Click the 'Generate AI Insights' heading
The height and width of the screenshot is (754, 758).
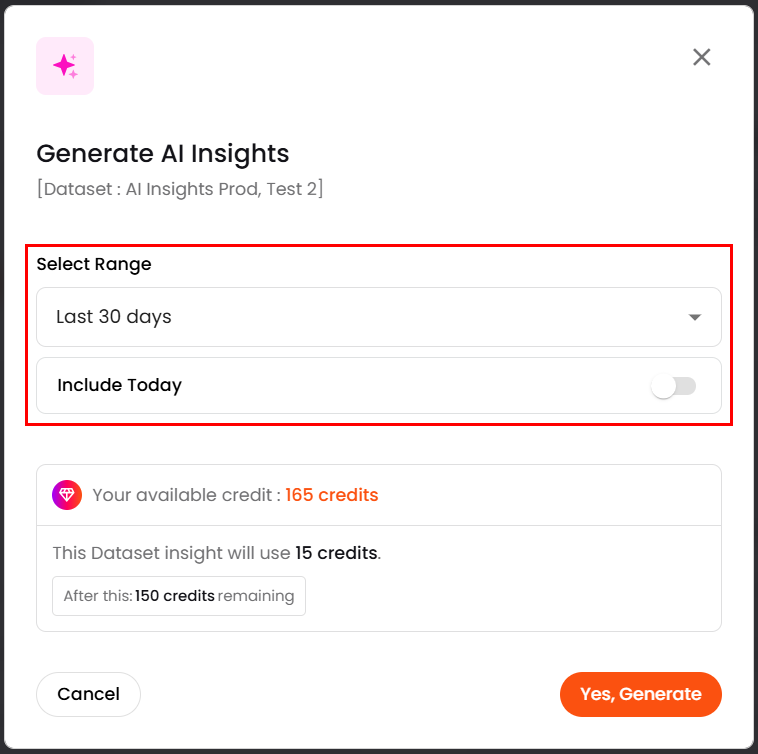coord(163,153)
